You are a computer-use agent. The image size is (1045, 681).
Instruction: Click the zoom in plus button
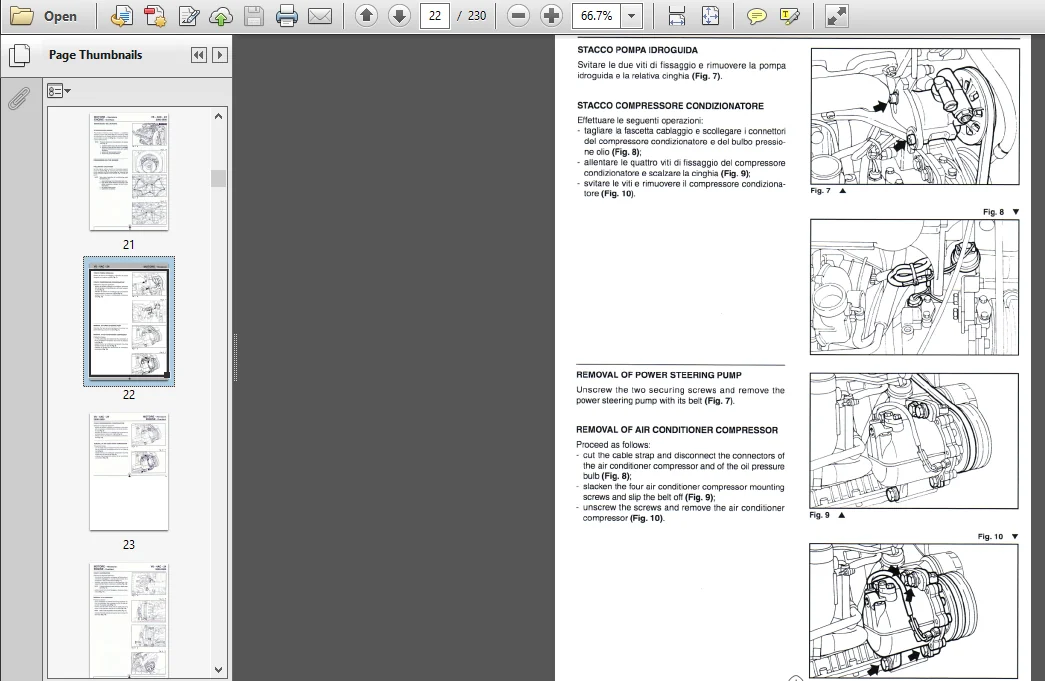click(551, 15)
